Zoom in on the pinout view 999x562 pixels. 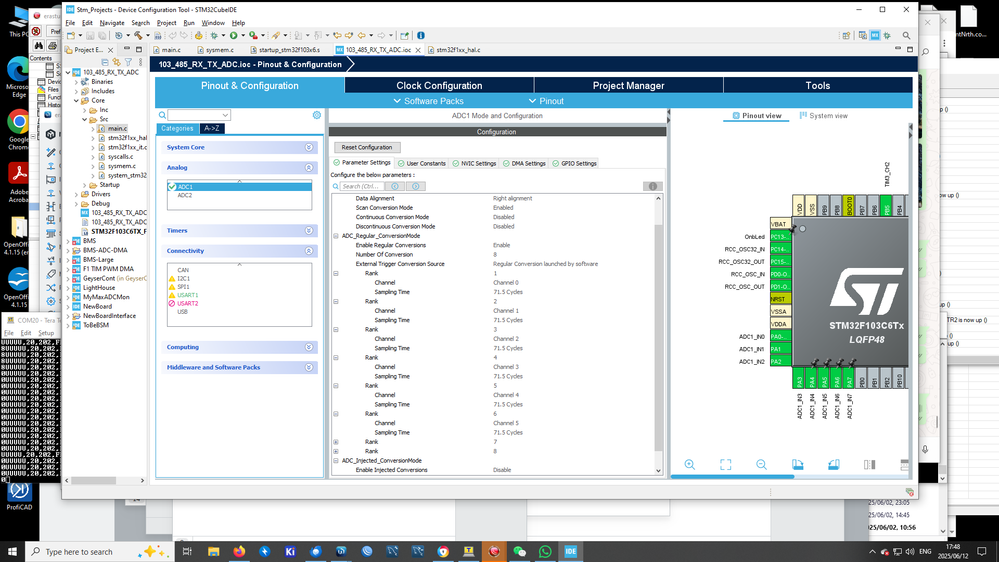[x=689, y=465]
